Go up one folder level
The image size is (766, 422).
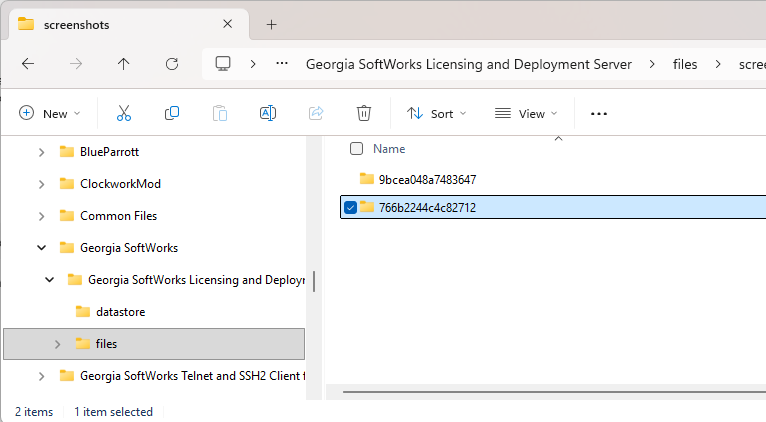(x=124, y=63)
